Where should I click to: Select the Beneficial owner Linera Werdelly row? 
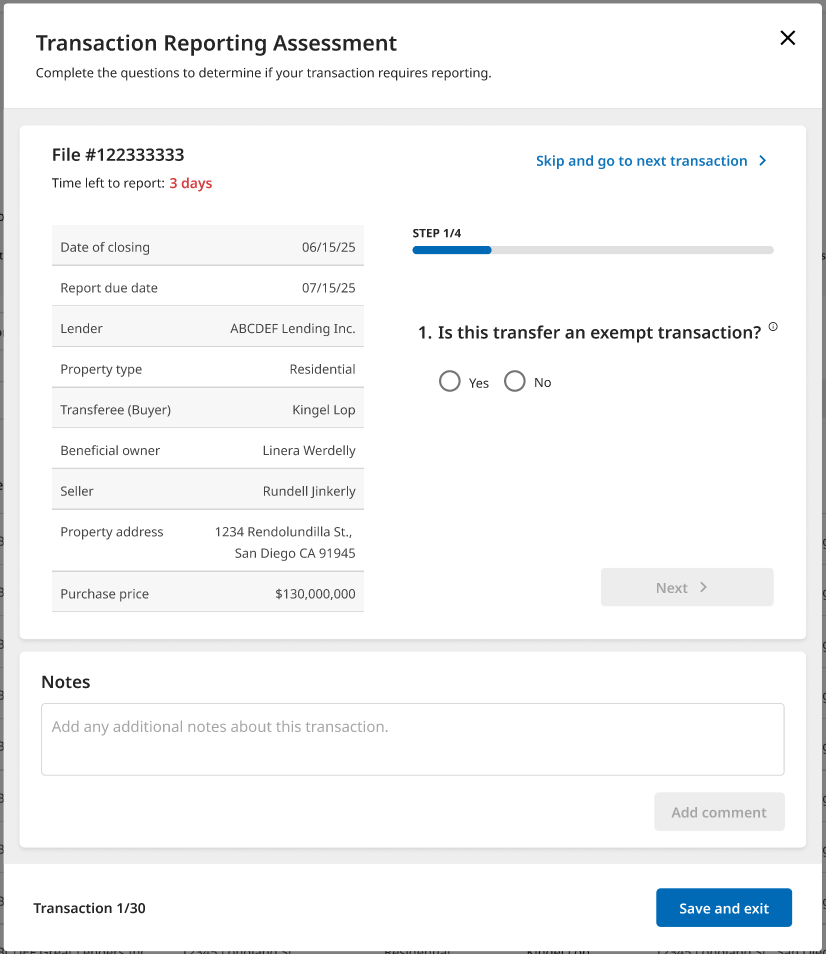tap(207, 450)
